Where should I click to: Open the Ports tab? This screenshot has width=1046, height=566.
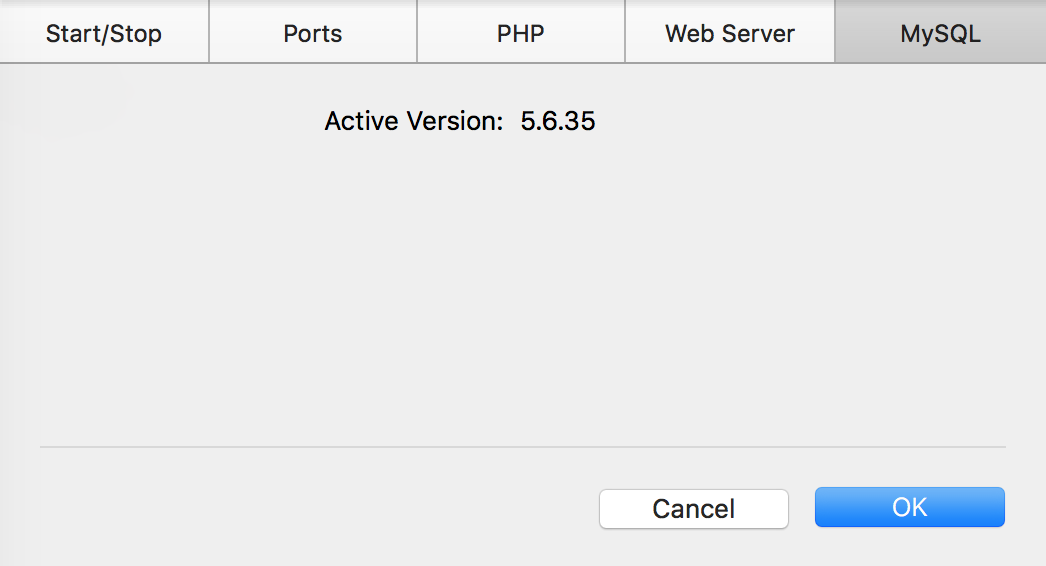[x=313, y=33]
